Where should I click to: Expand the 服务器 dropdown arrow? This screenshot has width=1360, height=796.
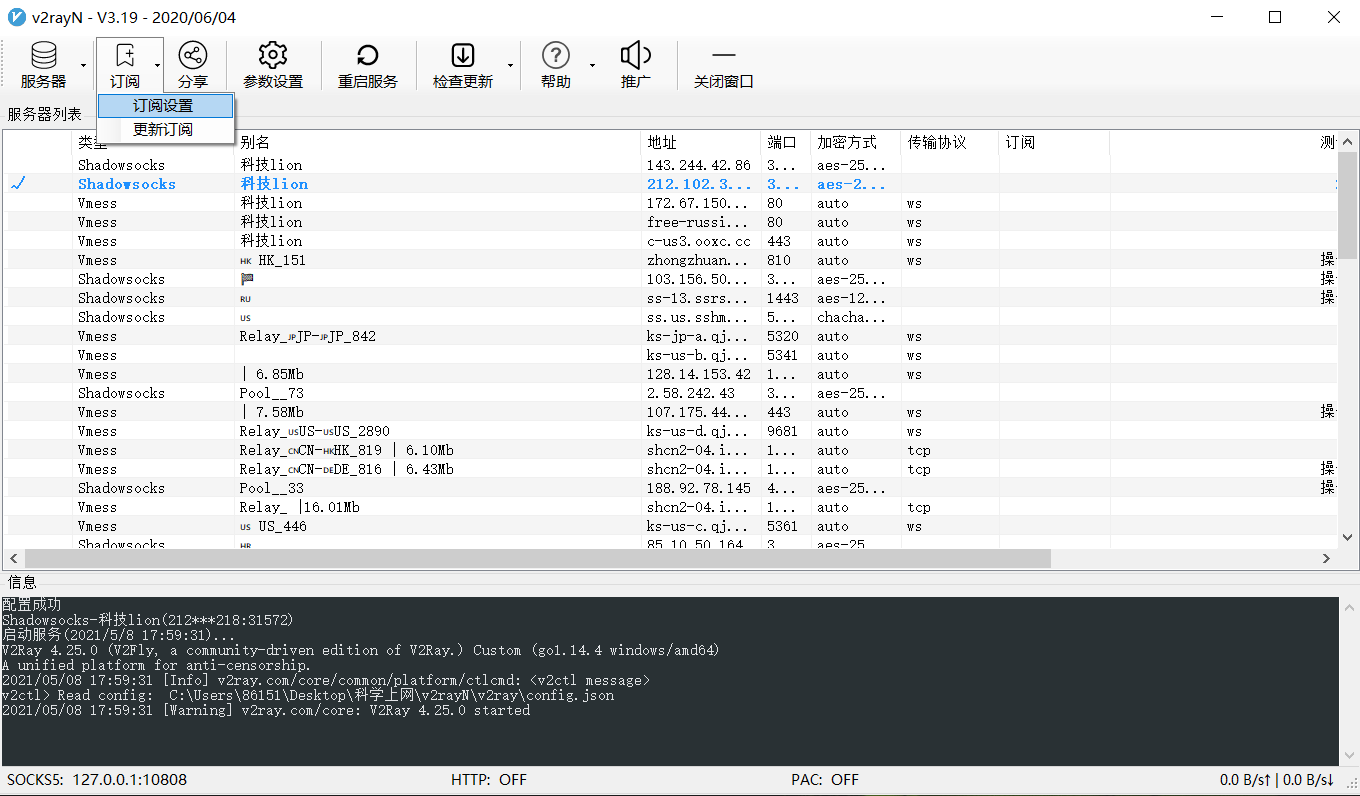84,65
